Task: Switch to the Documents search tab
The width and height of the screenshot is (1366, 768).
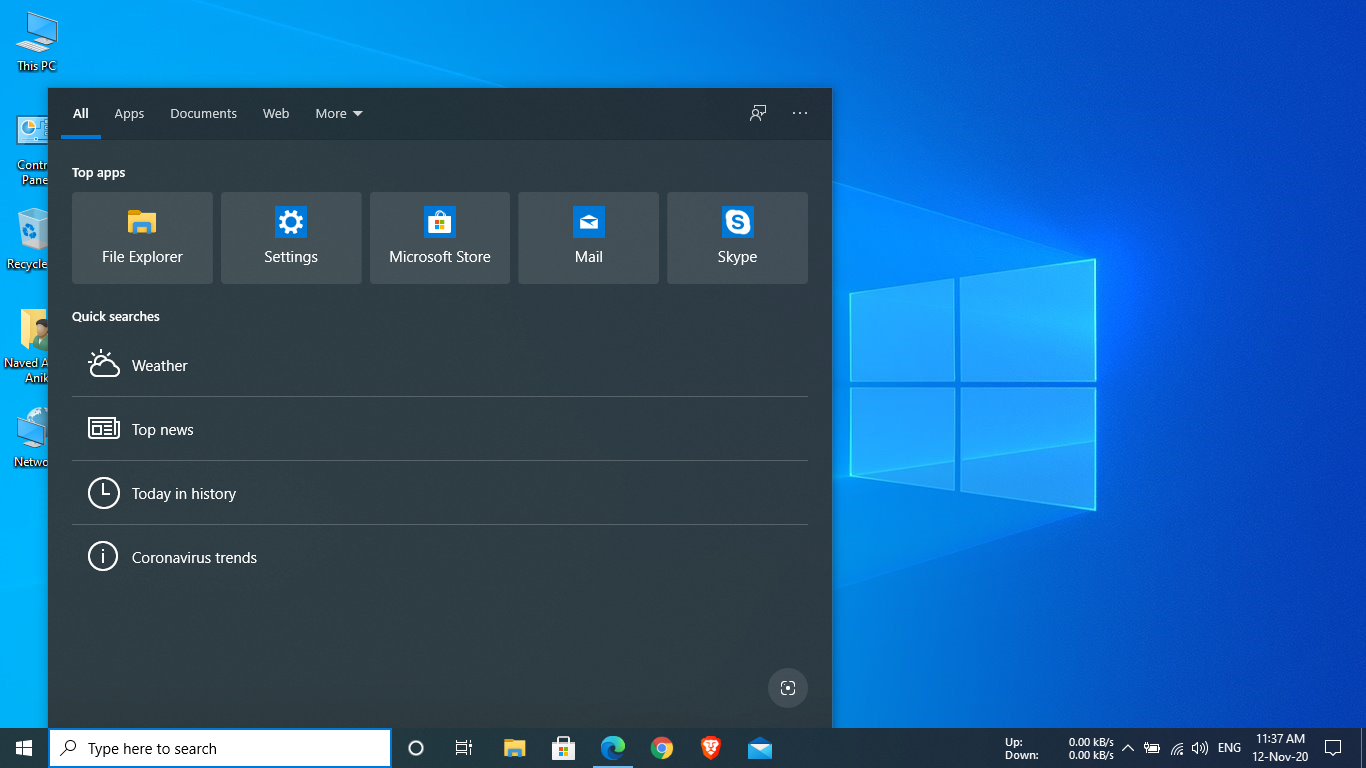Action: click(x=203, y=113)
